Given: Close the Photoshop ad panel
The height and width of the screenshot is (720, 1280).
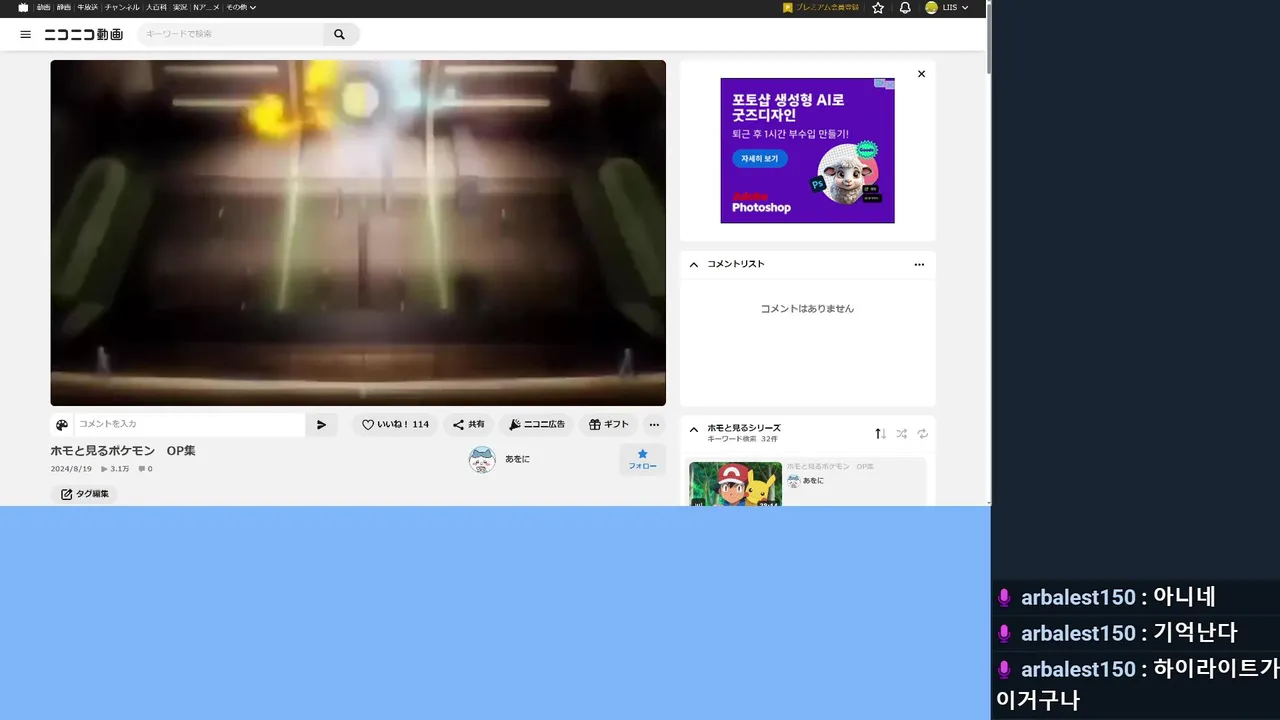Looking at the screenshot, I should pos(921,74).
